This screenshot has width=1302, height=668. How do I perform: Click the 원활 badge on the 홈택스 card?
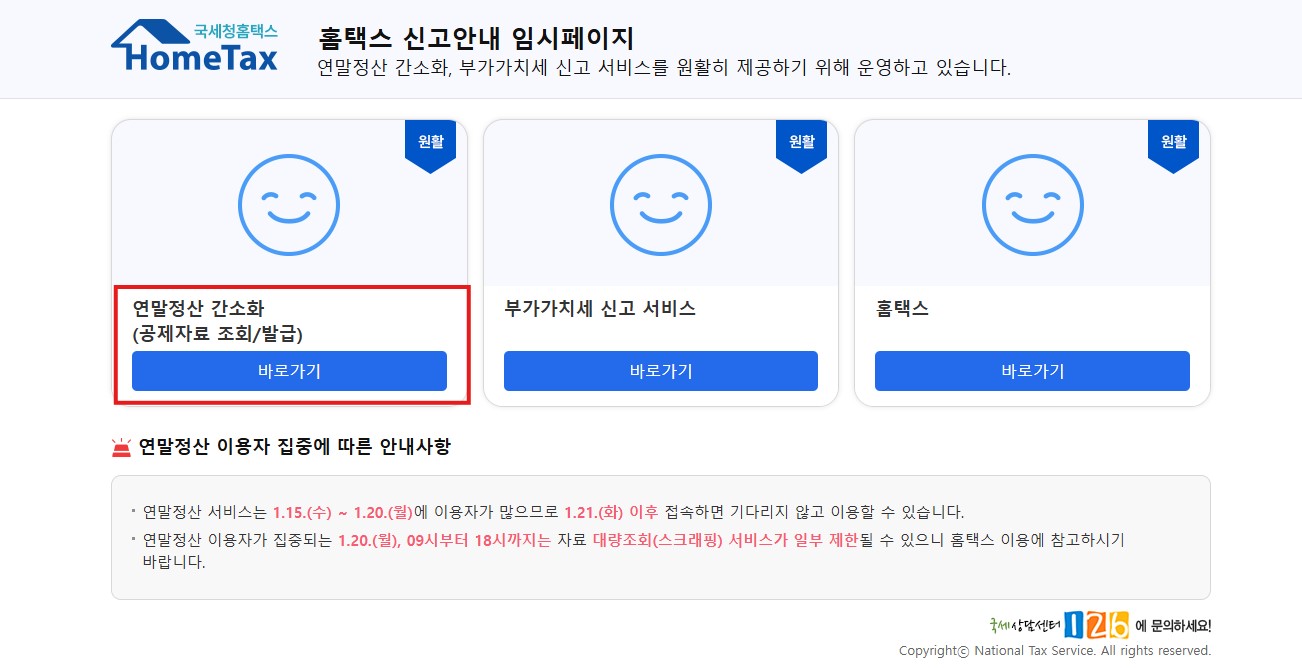[x=1173, y=141]
